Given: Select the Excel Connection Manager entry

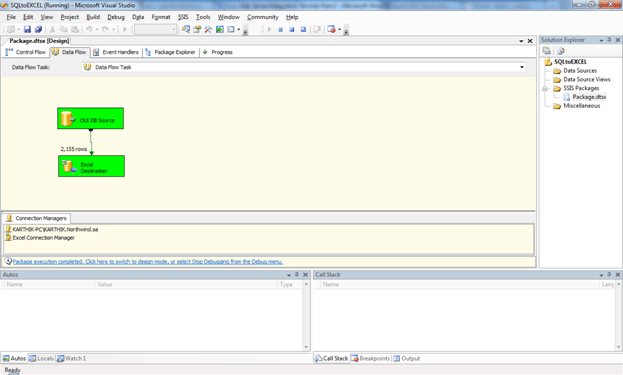Looking at the screenshot, I should [x=43, y=238].
